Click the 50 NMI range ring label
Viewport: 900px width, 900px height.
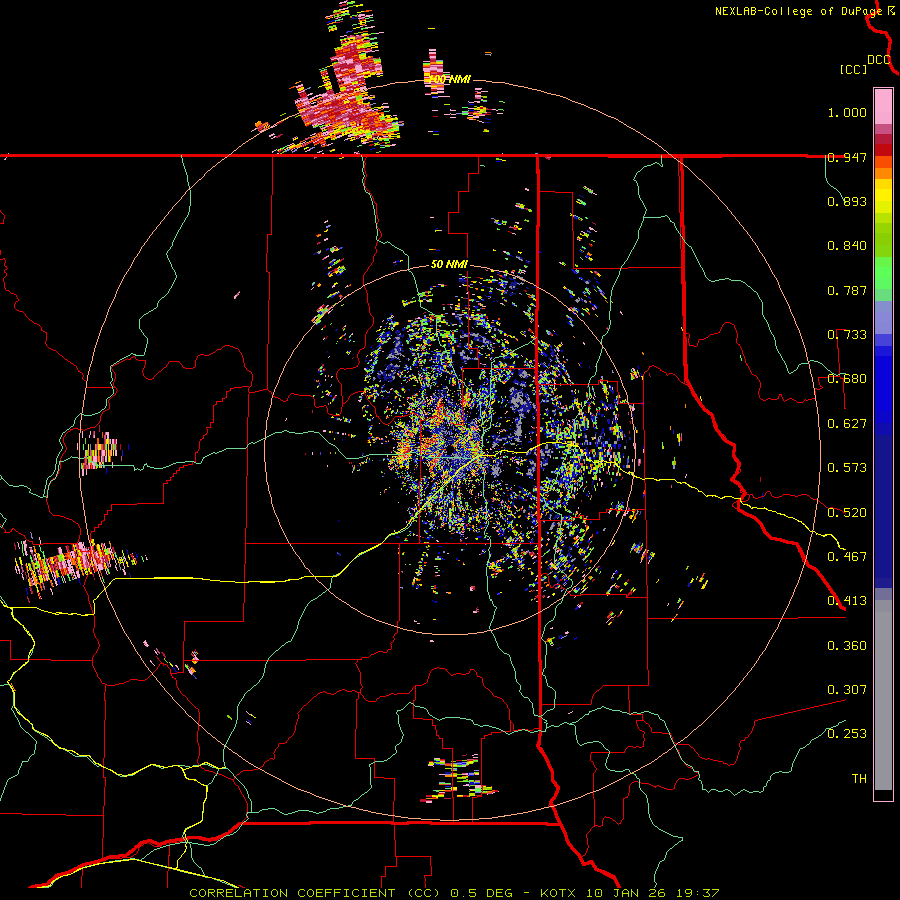(449, 265)
